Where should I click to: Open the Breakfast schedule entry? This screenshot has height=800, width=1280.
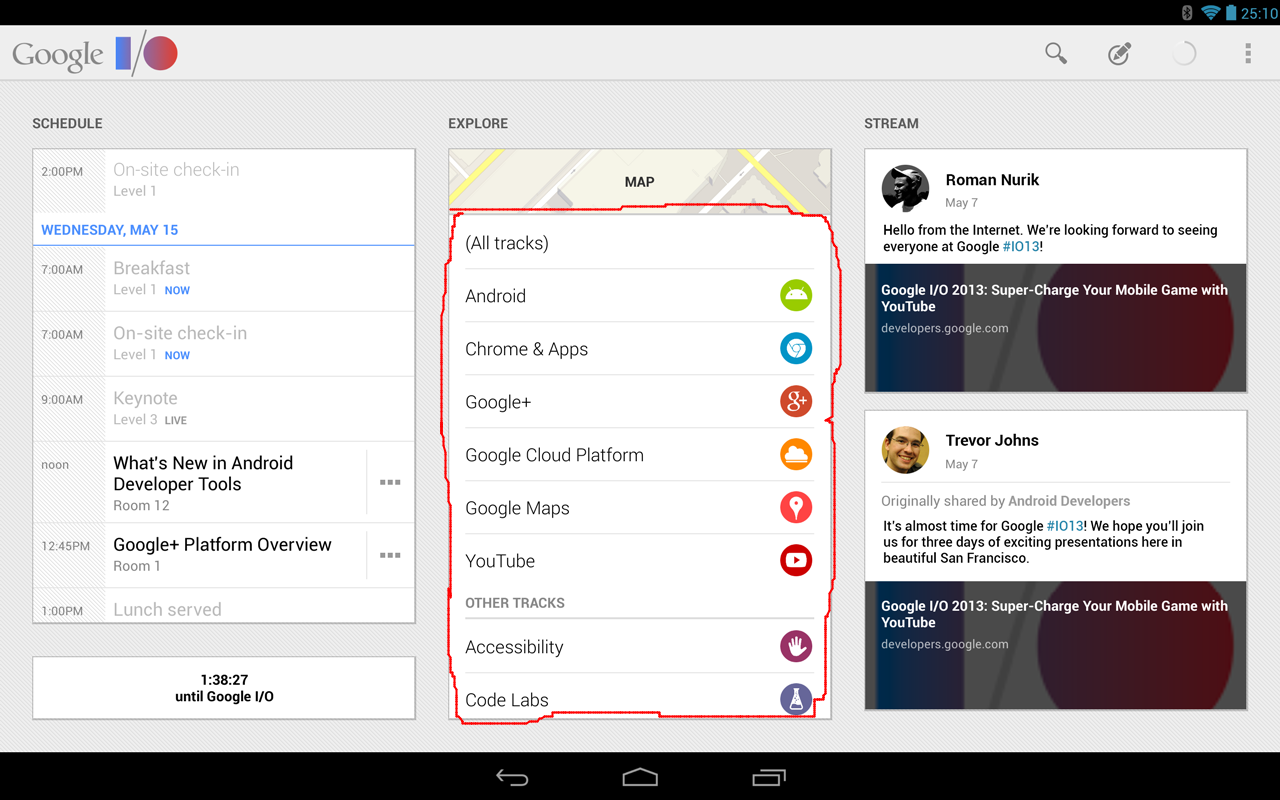point(224,278)
